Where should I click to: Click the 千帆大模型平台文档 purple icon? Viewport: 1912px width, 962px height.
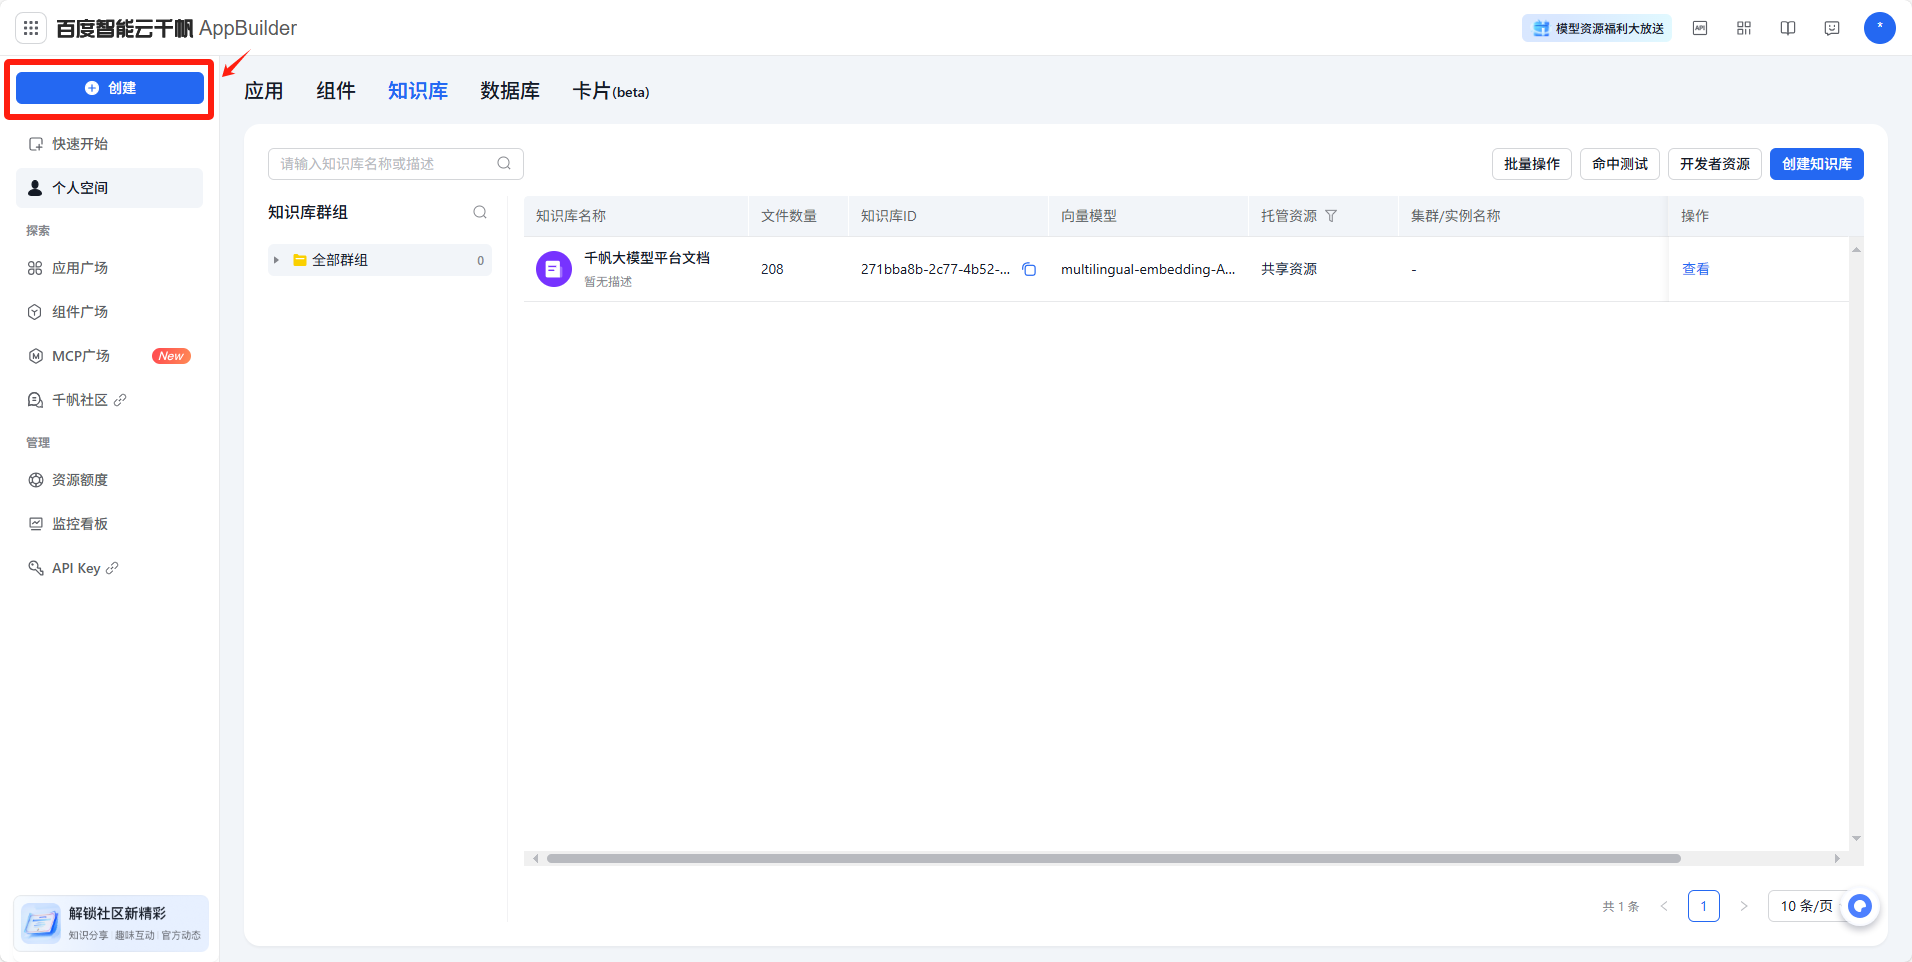point(553,269)
